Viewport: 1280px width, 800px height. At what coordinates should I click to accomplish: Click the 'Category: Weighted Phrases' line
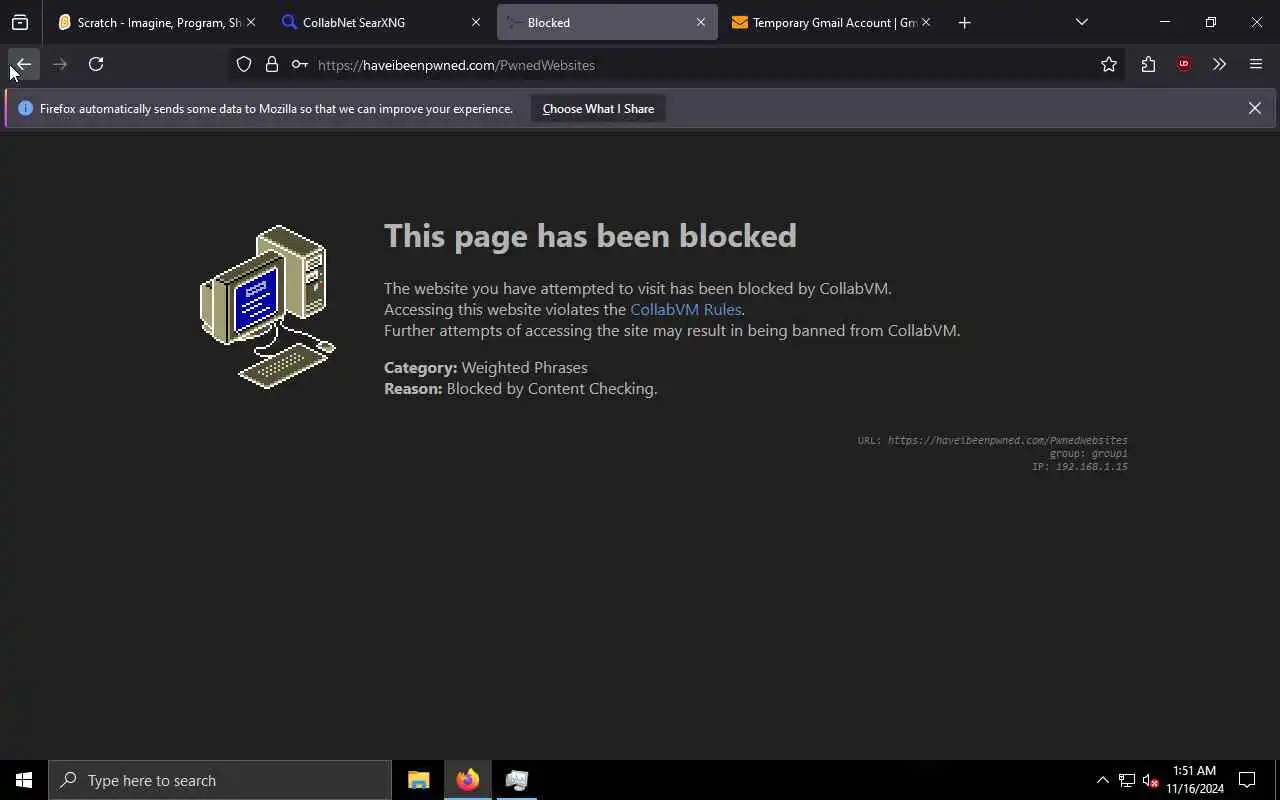pyautogui.click(x=486, y=367)
